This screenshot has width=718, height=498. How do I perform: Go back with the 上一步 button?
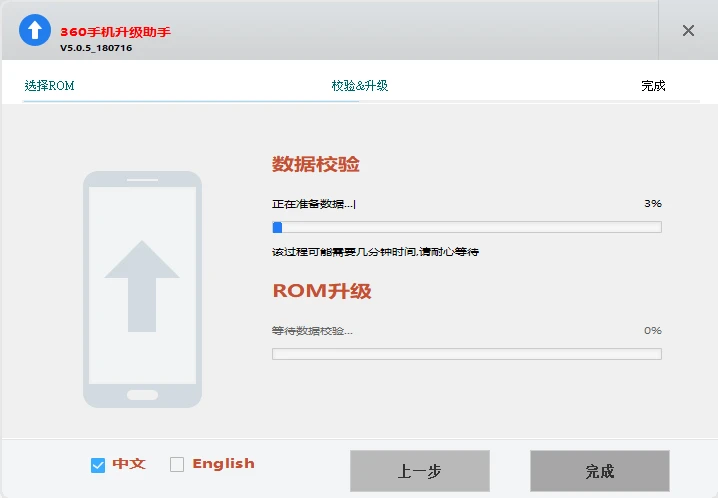point(420,471)
